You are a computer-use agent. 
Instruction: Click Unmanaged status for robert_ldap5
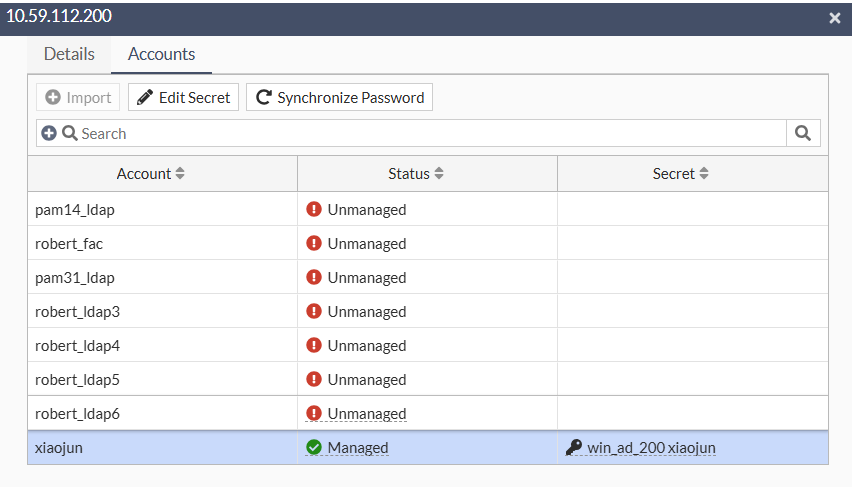(367, 379)
